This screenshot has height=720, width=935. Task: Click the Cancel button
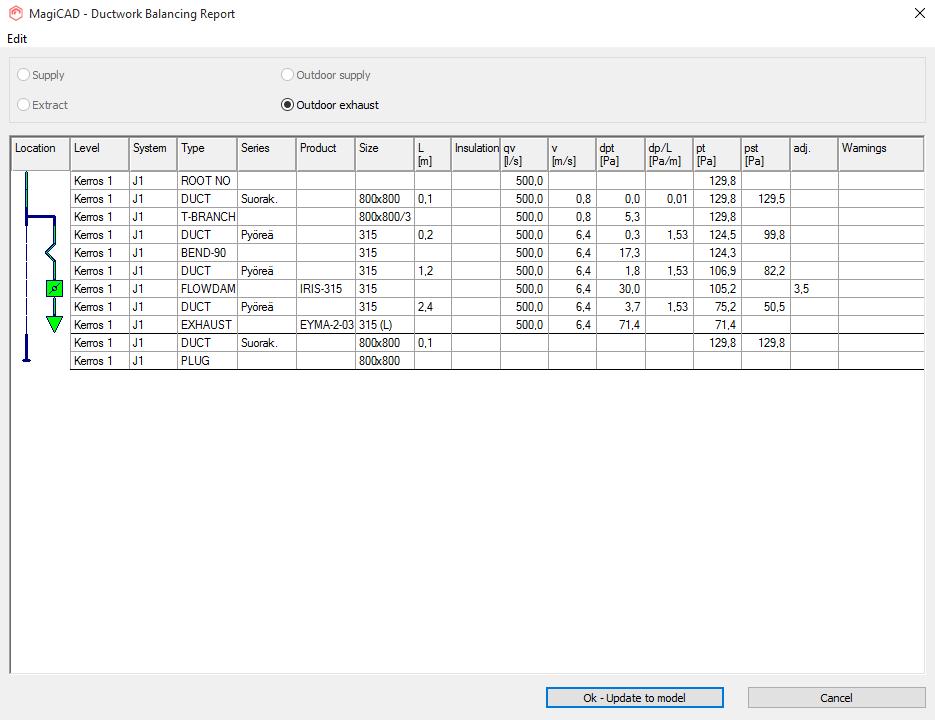click(x=836, y=698)
